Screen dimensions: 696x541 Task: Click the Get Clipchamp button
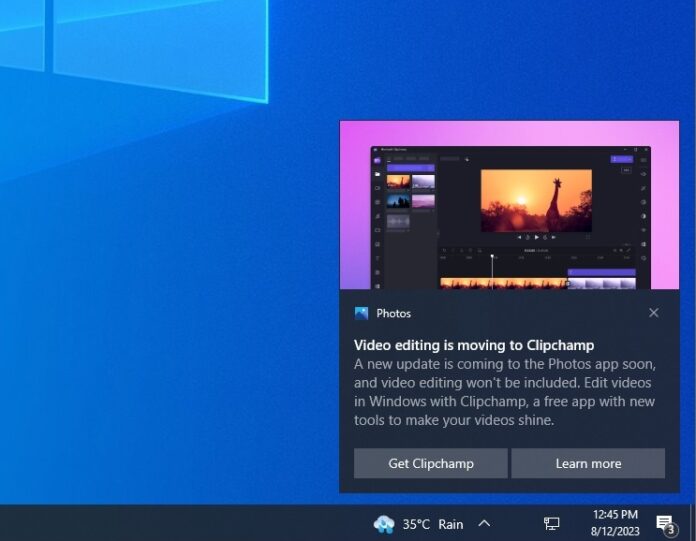click(431, 463)
